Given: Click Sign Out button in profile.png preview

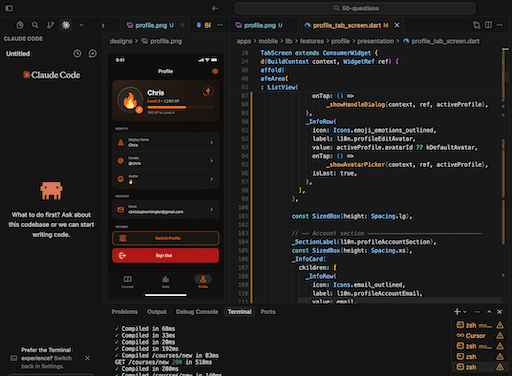Looking at the screenshot, I should pyautogui.click(x=166, y=256).
